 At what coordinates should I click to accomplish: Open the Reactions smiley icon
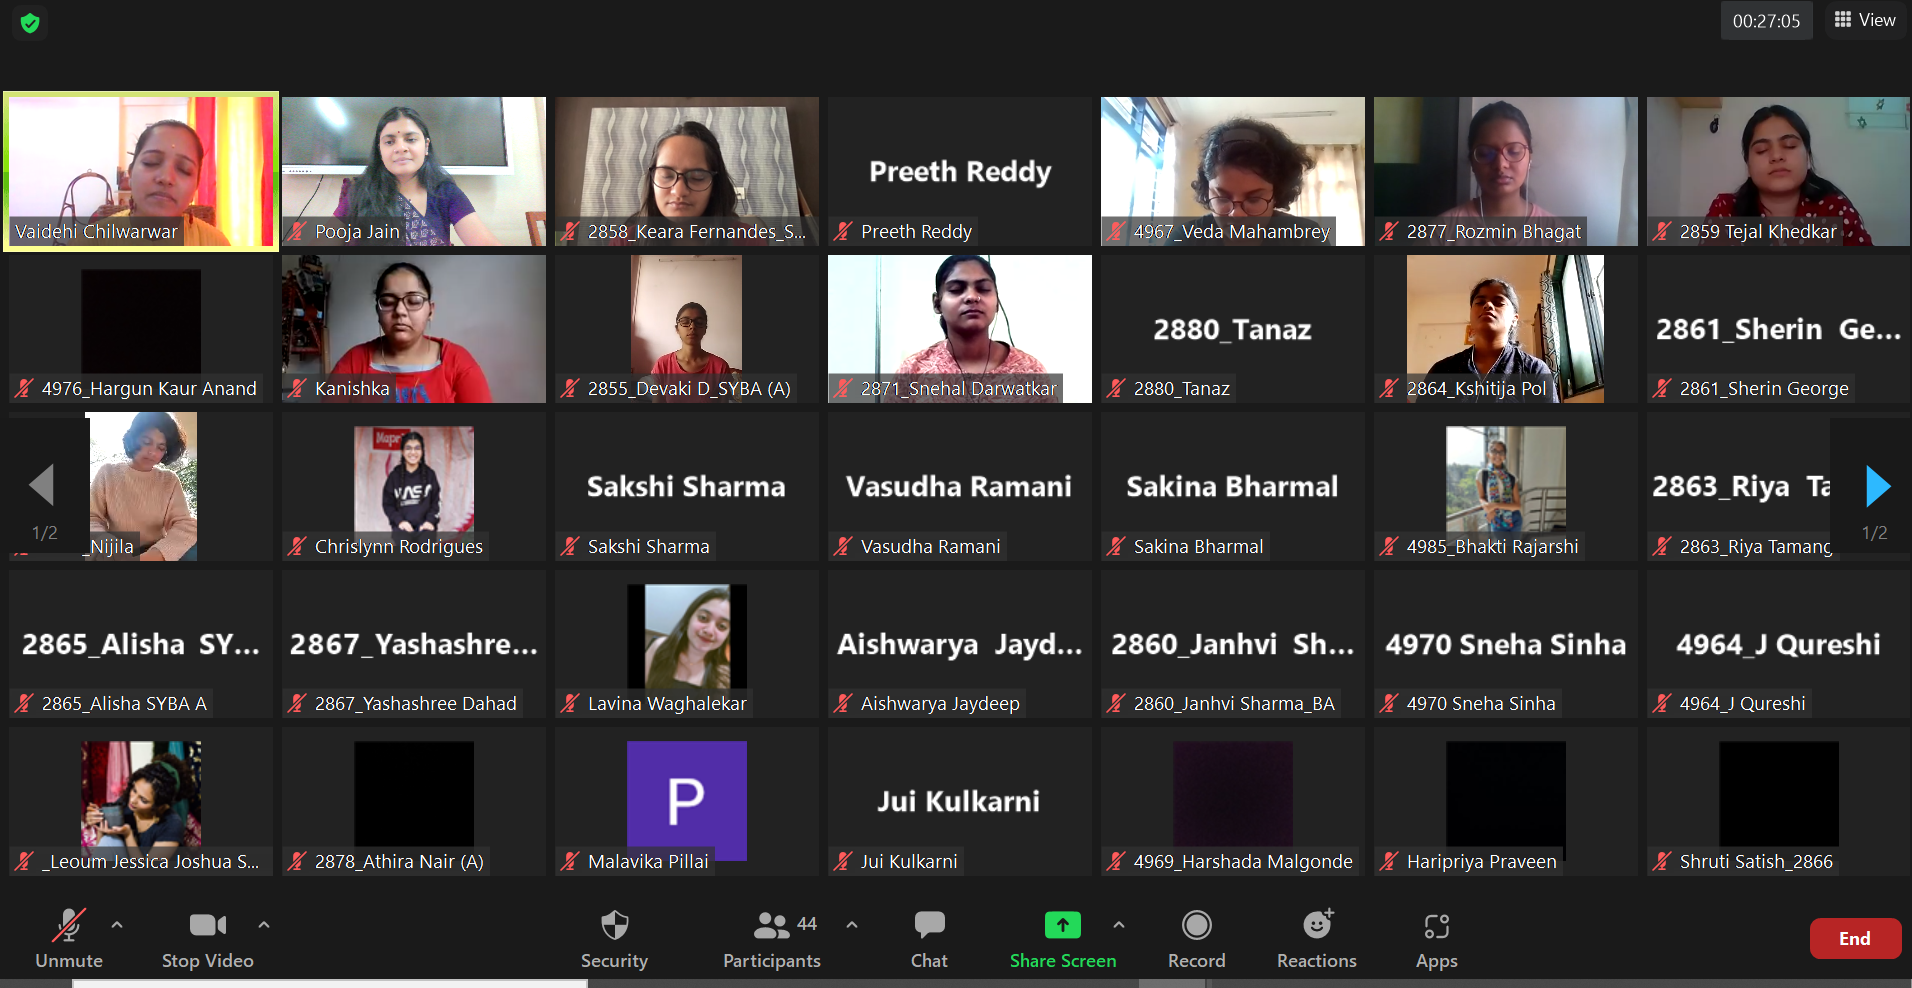1317,926
